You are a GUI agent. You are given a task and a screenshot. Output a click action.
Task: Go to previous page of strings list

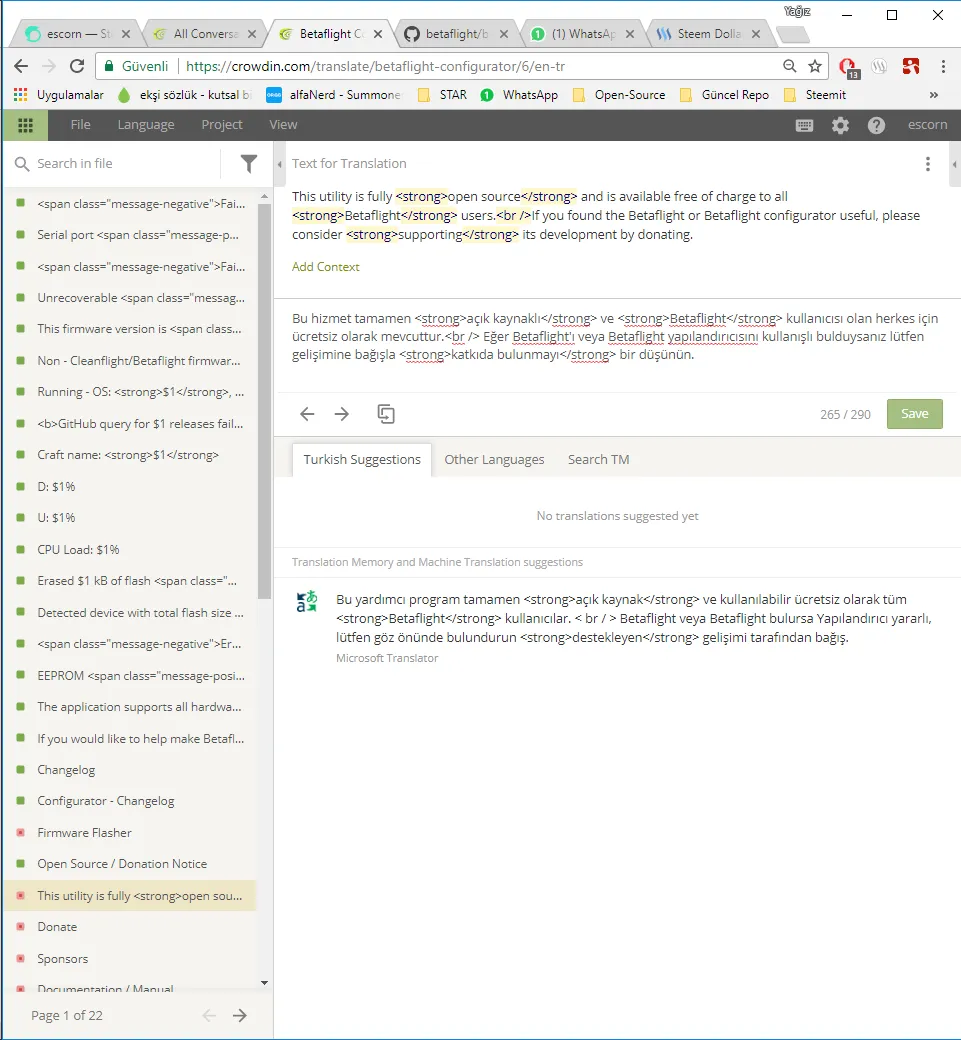(x=209, y=1015)
